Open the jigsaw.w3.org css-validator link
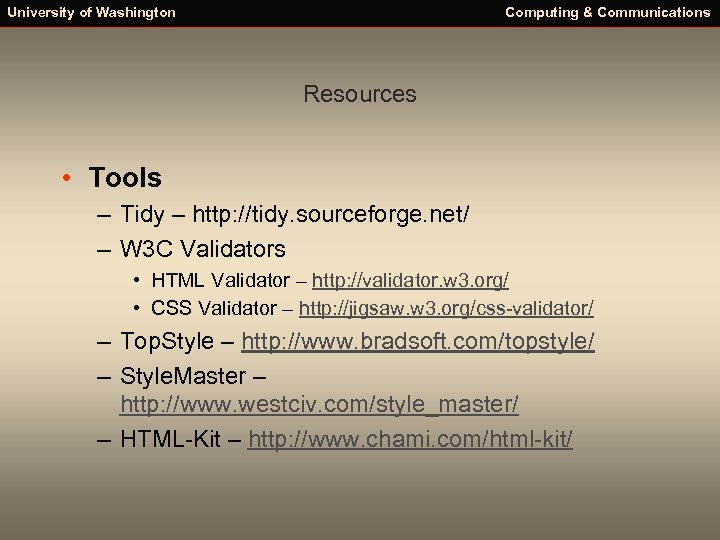Screen dimensions: 720x540 pos(446,308)
